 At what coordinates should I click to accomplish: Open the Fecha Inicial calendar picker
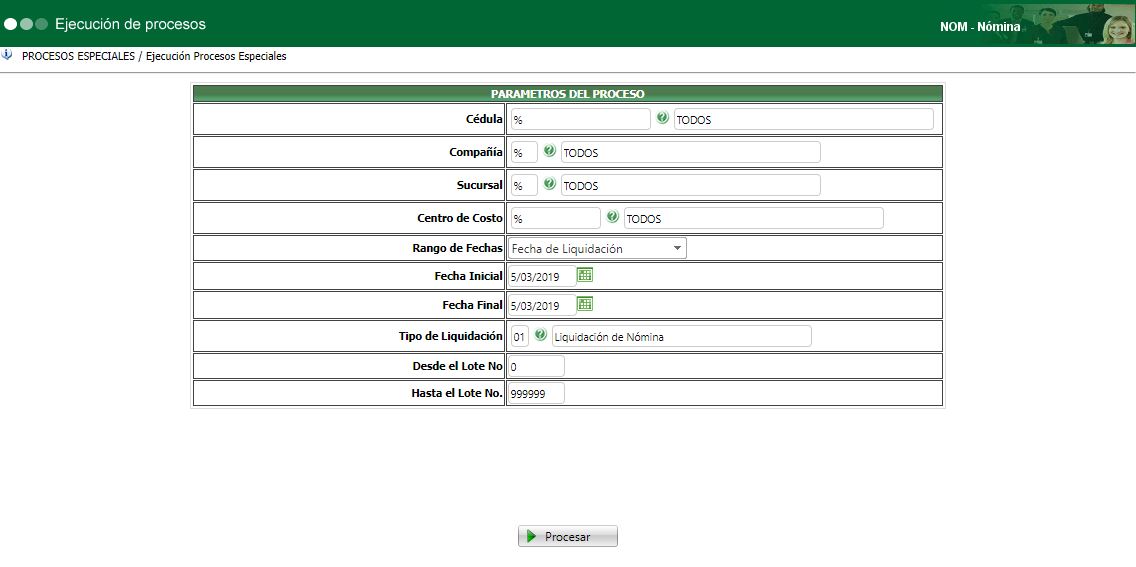click(585, 274)
